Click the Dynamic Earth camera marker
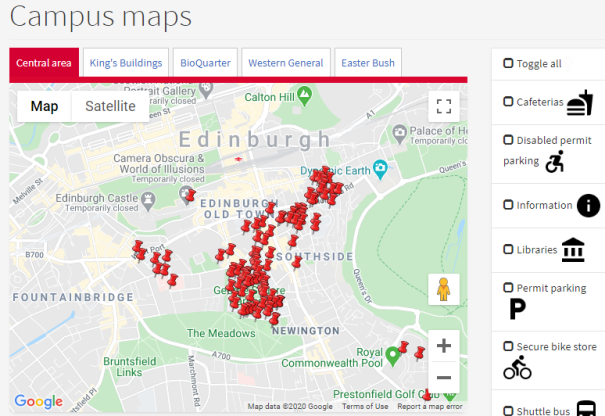 tap(380, 169)
